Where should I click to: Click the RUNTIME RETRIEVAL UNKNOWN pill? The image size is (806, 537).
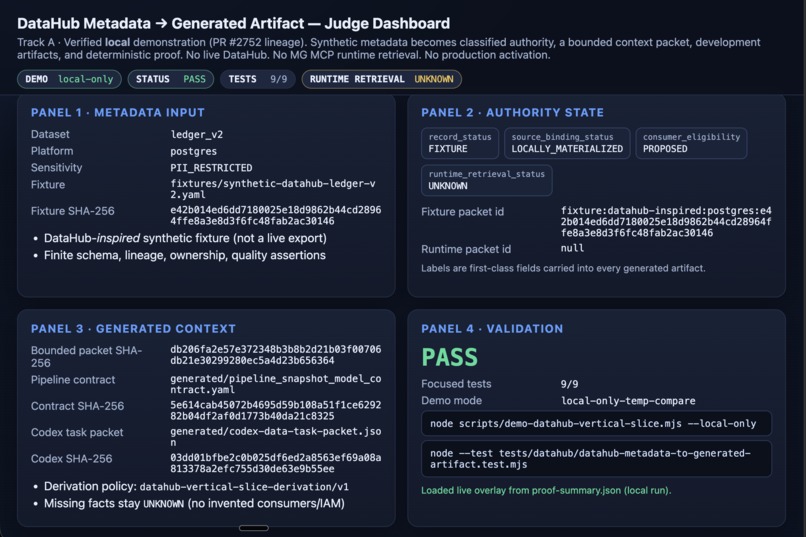point(381,79)
